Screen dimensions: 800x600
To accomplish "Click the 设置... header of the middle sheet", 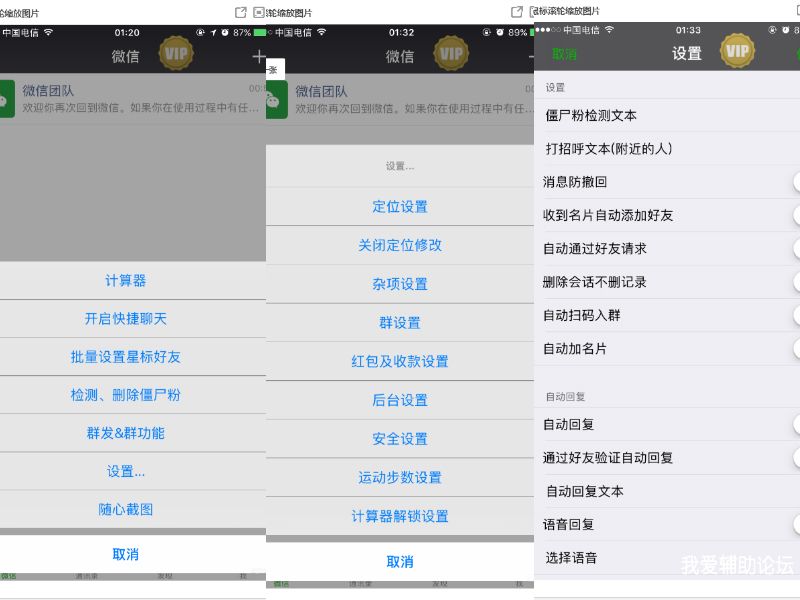I will (400, 166).
